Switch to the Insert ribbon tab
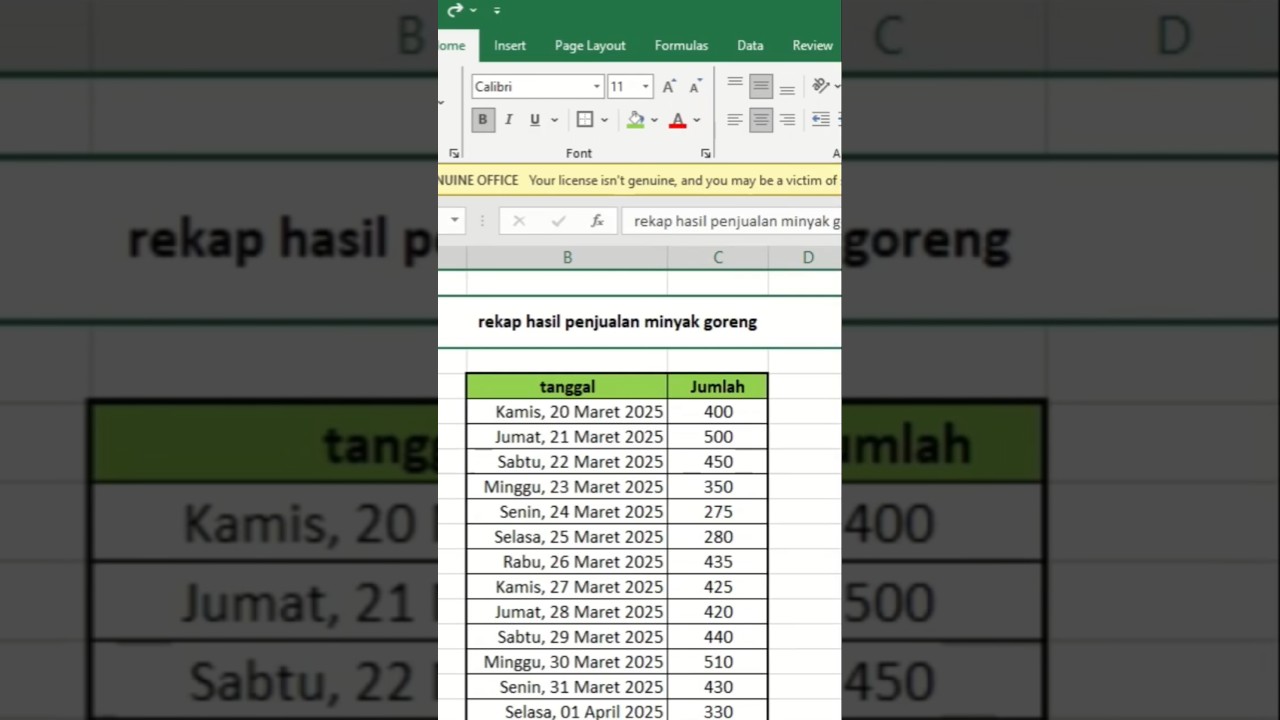The width and height of the screenshot is (1280, 720). (x=509, y=46)
